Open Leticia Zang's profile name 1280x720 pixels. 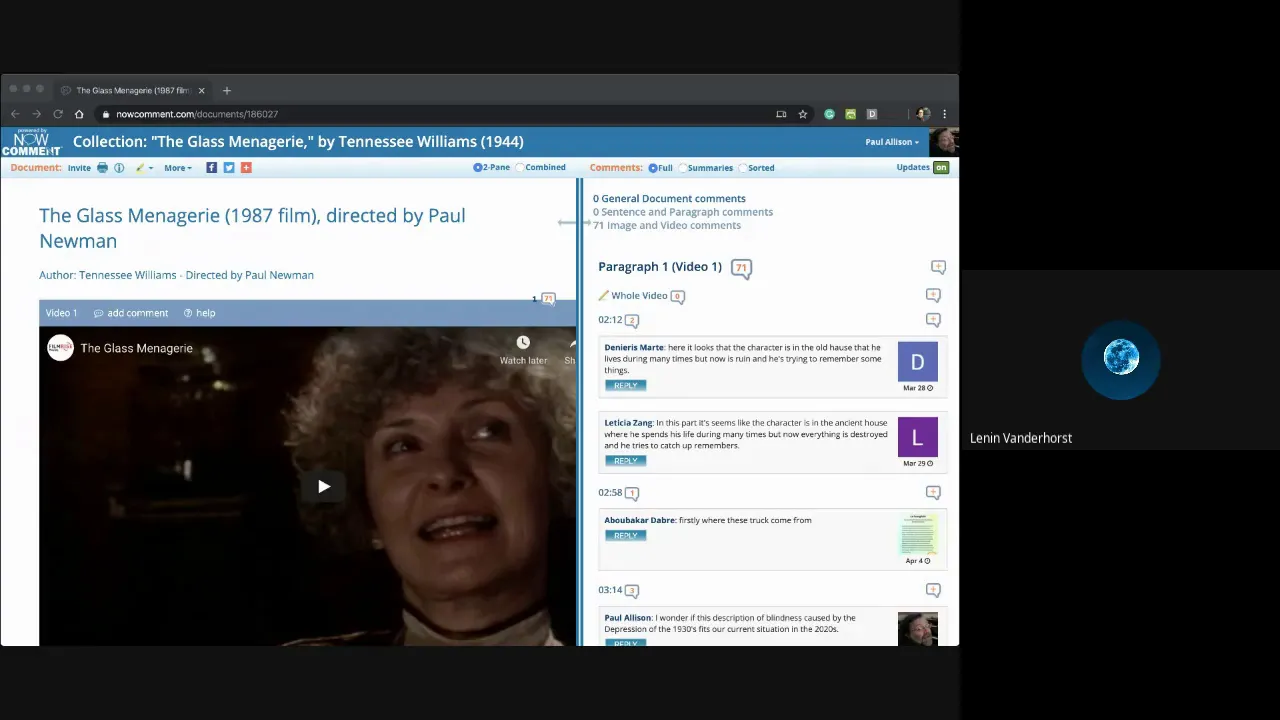(628, 423)
